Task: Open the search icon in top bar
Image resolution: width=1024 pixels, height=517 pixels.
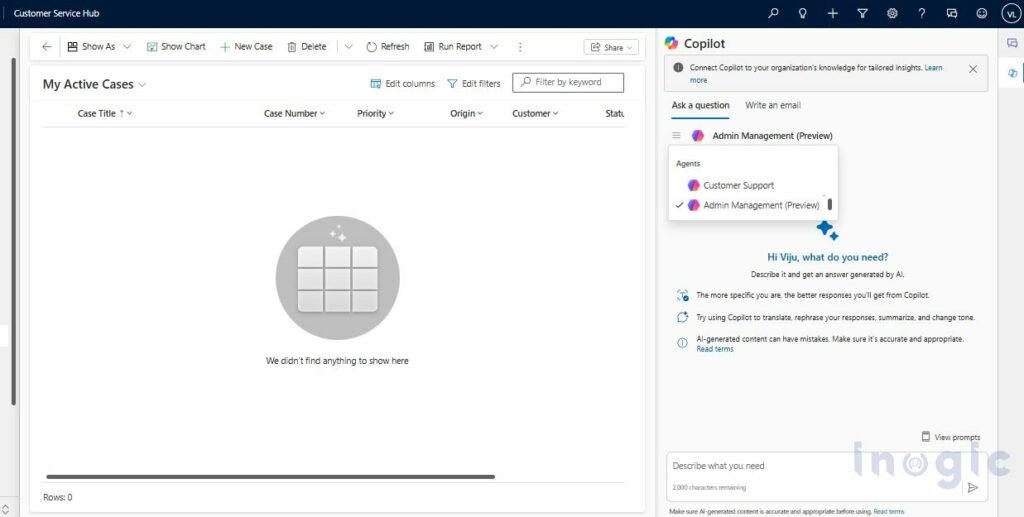Action: [x=773, y=13]
